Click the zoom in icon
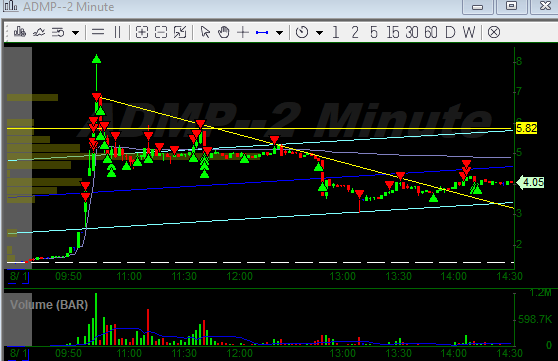Image resolution: width=558 pixels, height=361 pixels. [x=142, y=32]
